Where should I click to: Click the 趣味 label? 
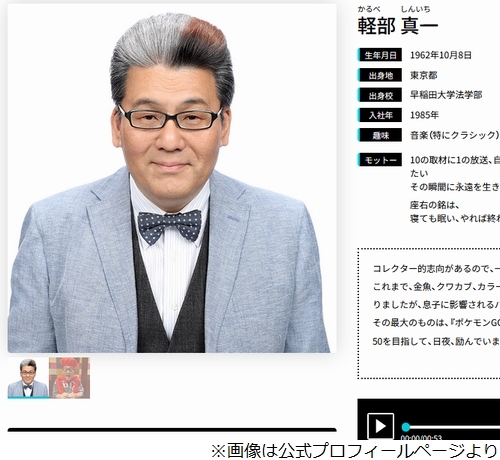coord(380,135)
